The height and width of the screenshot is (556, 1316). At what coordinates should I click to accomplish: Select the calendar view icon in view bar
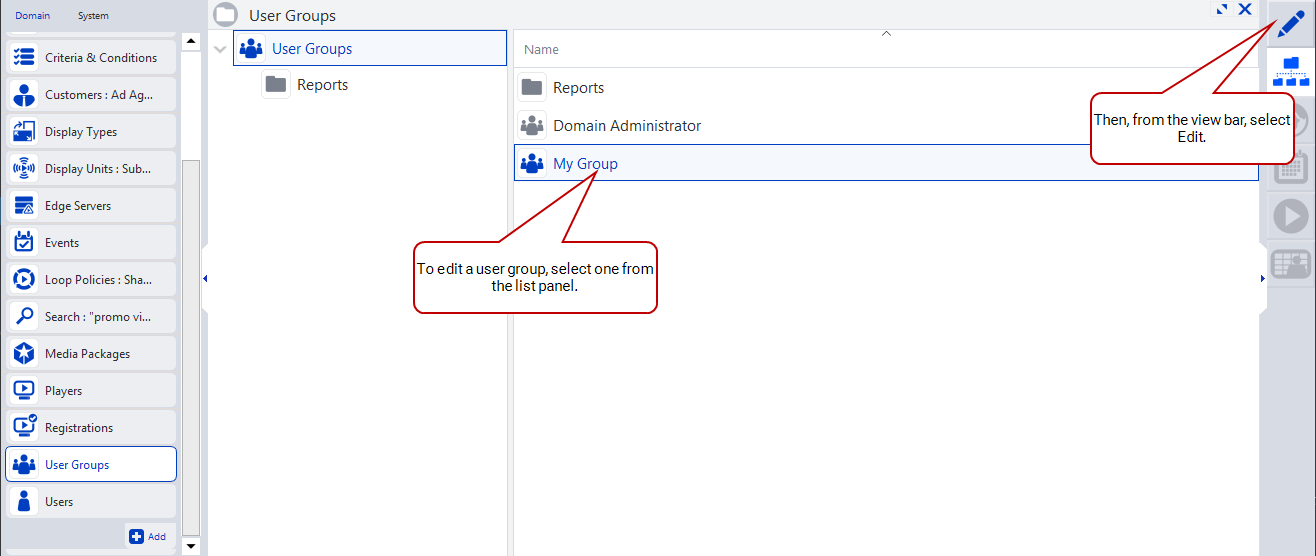point(1291,168)
